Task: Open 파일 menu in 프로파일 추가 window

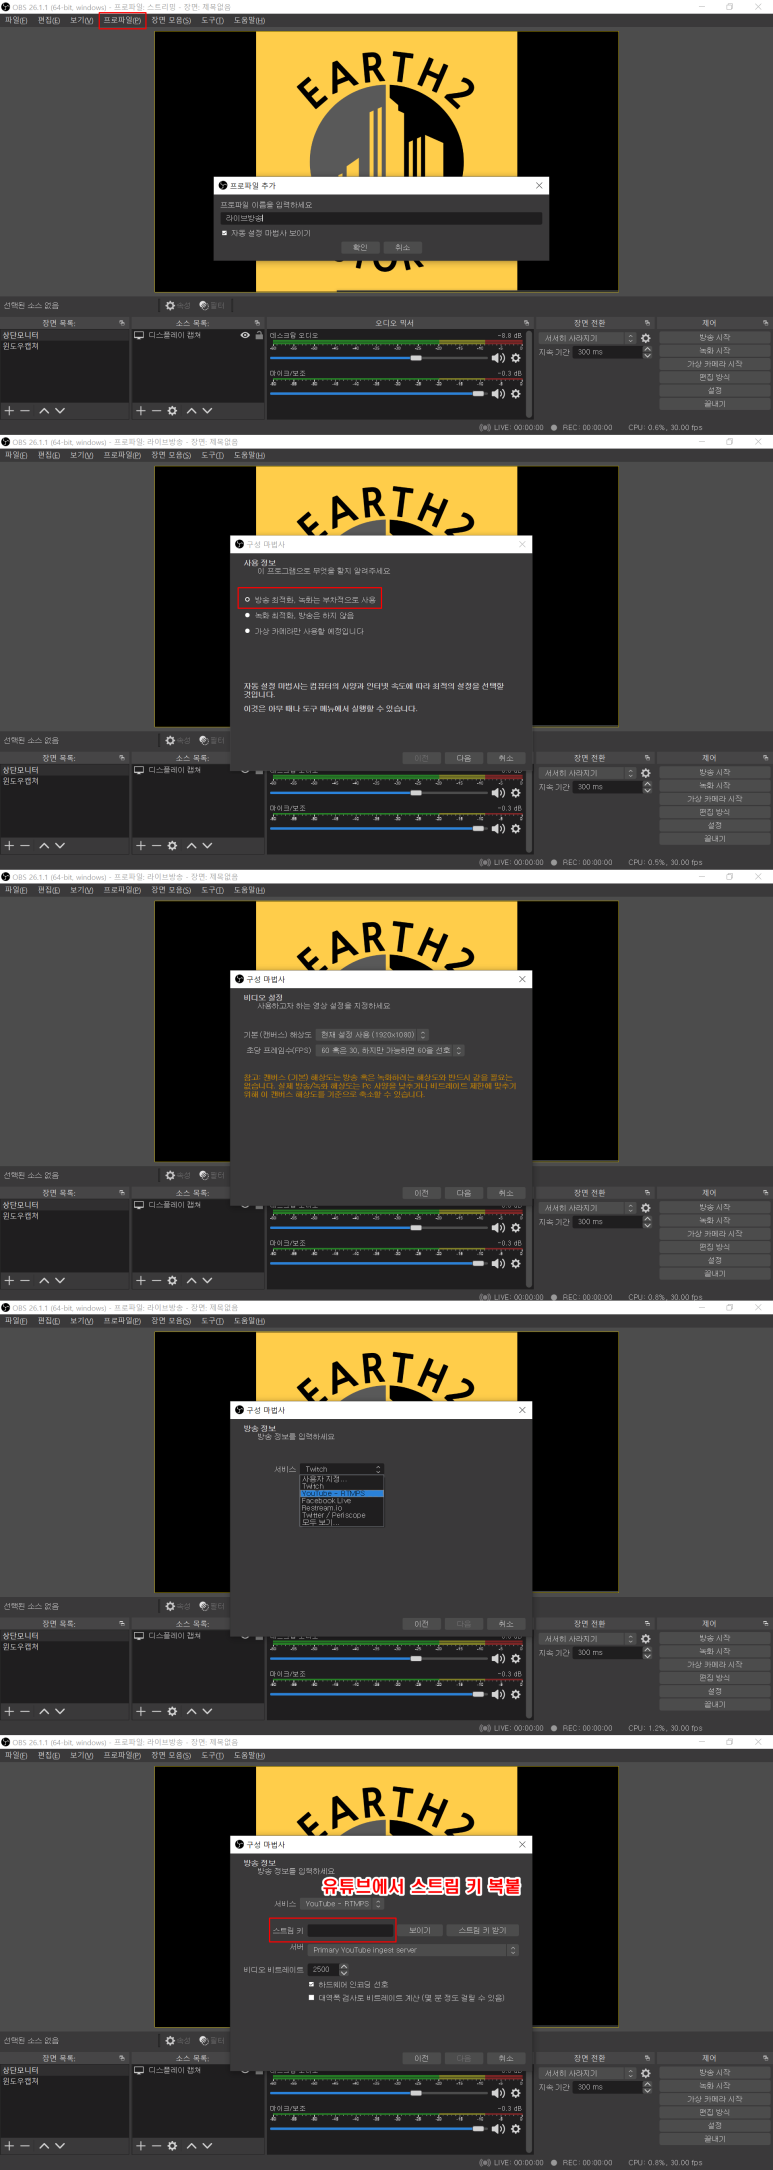Action: tap(16, 20)
